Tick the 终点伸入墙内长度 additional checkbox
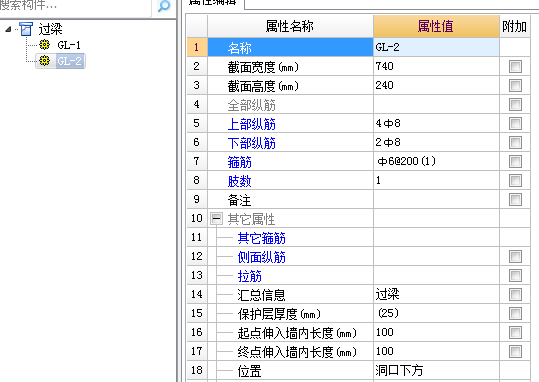Image resolution: width=539 pixels, height=382 pixels. [515, 351]
